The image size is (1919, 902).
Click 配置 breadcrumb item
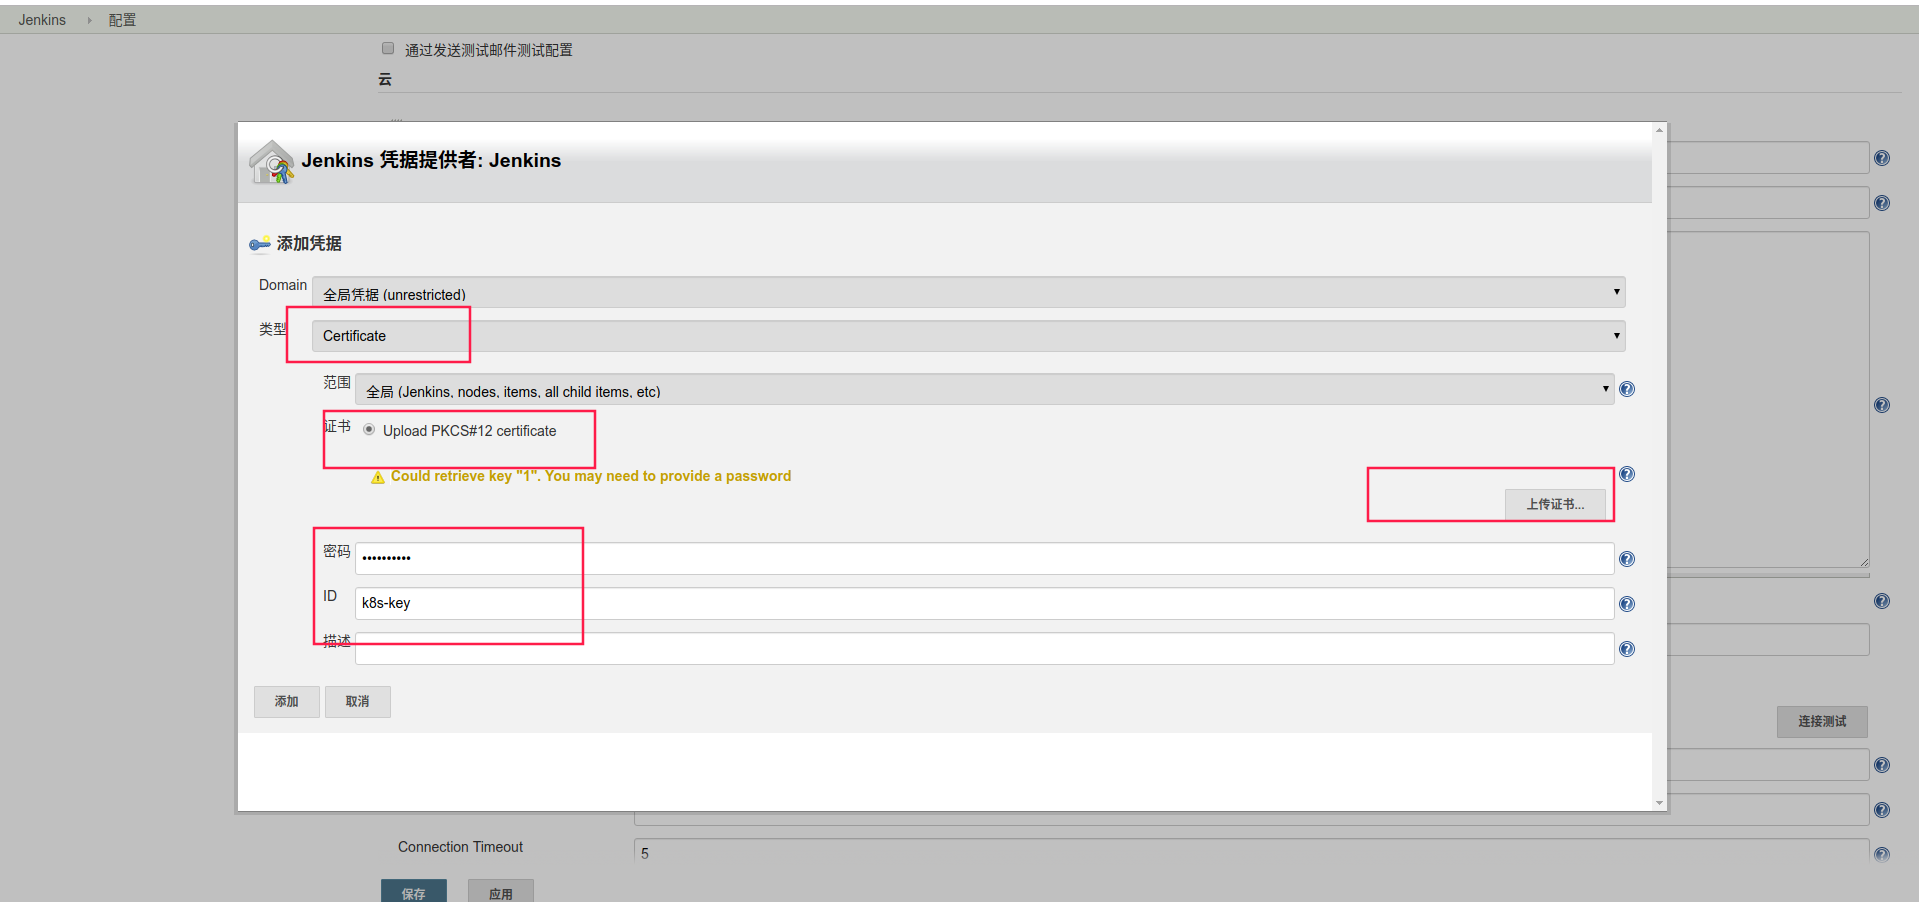coord(122,20)
